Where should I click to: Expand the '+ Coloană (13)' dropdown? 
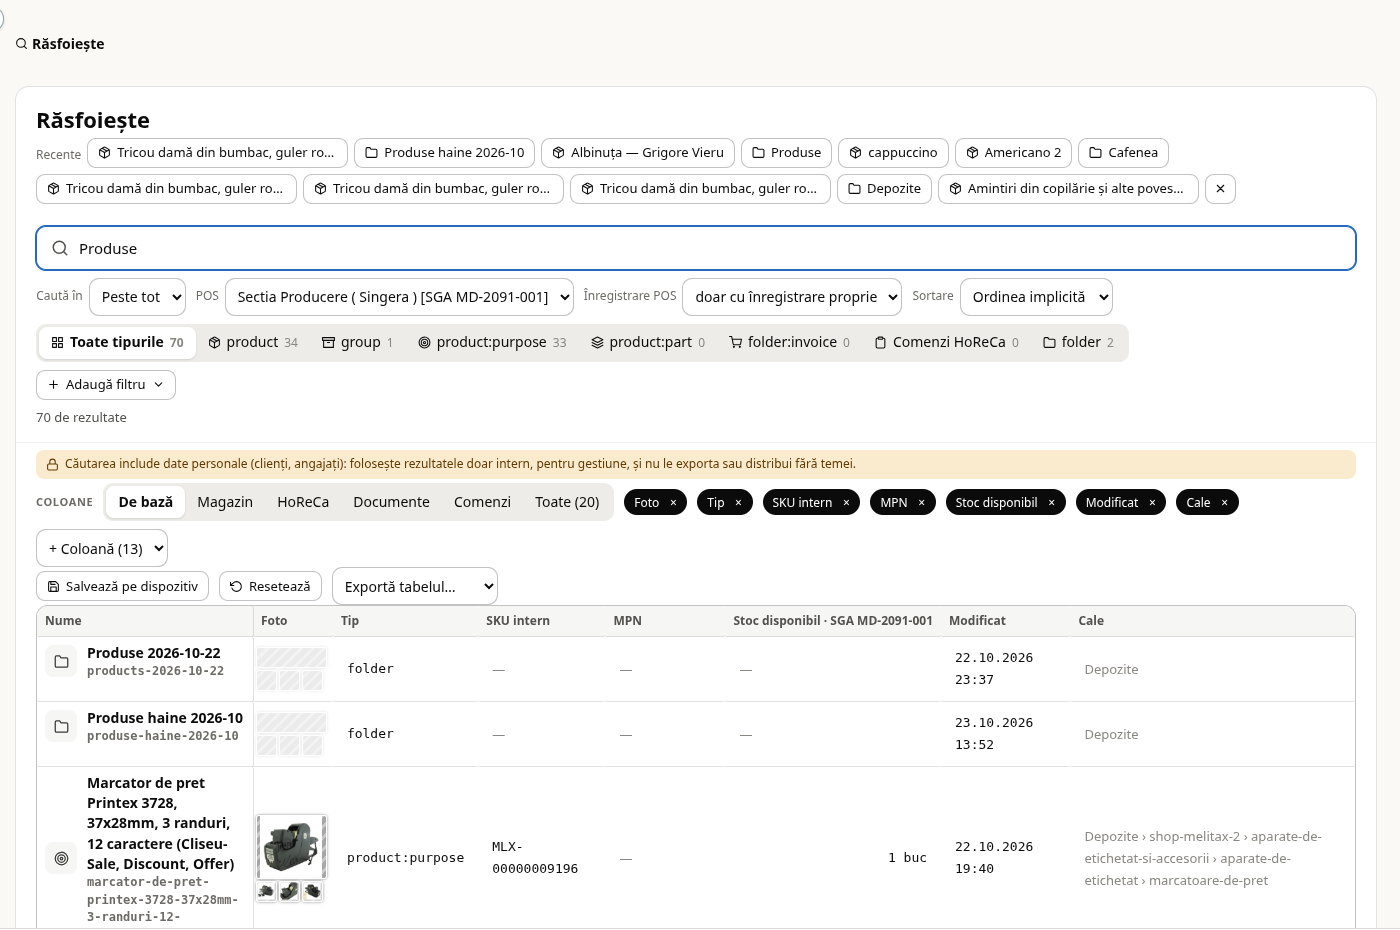click(102, 549)
